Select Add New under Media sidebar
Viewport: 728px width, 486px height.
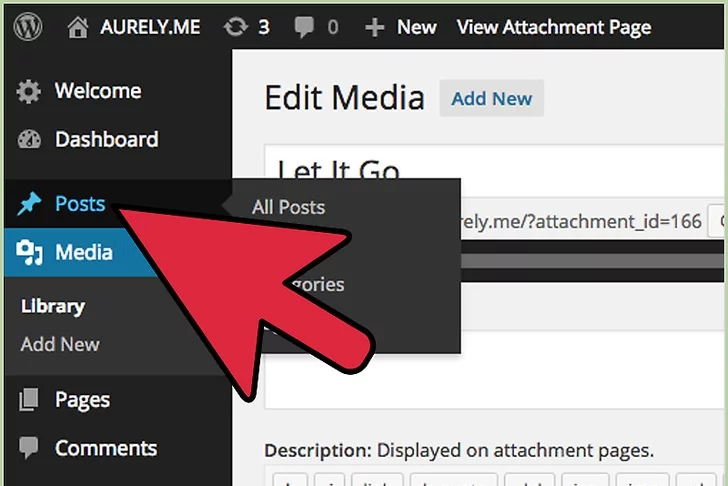click(x=60, y=344)
